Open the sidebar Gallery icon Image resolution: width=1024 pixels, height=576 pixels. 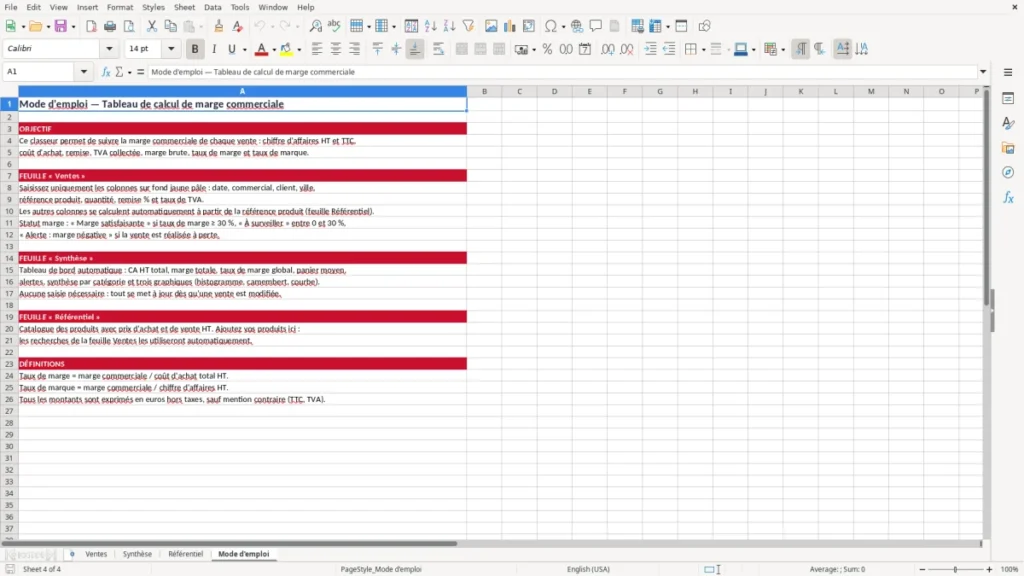(1008, 148)
